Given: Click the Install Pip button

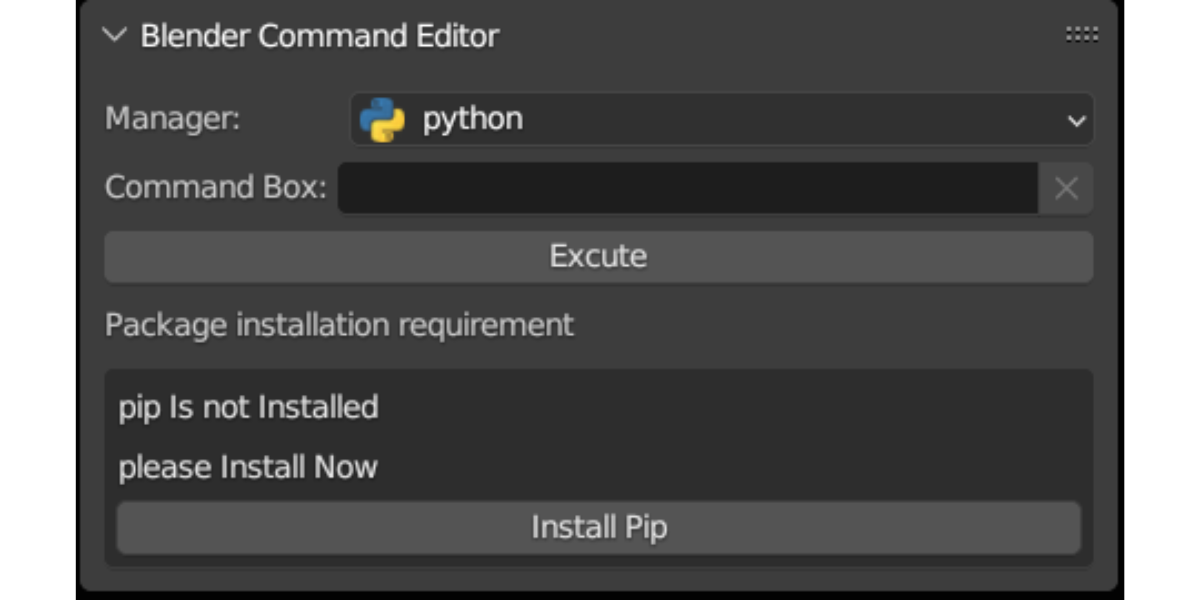Looking at the screenshot, I should [x=598, y=527].
